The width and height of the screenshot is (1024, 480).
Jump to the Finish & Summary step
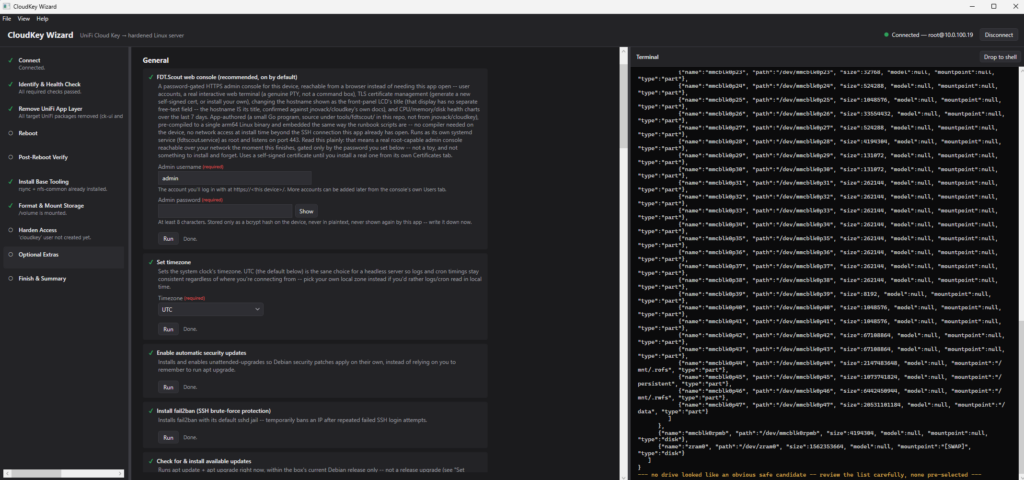point(64,279)
